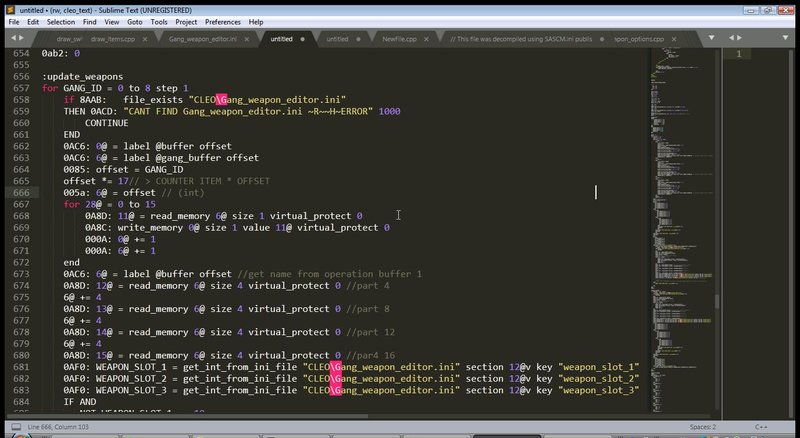This screenshot has width=800, height=438.
Task: Click the 0A8C: write_memory line
Action: click(x=237, y=228)
